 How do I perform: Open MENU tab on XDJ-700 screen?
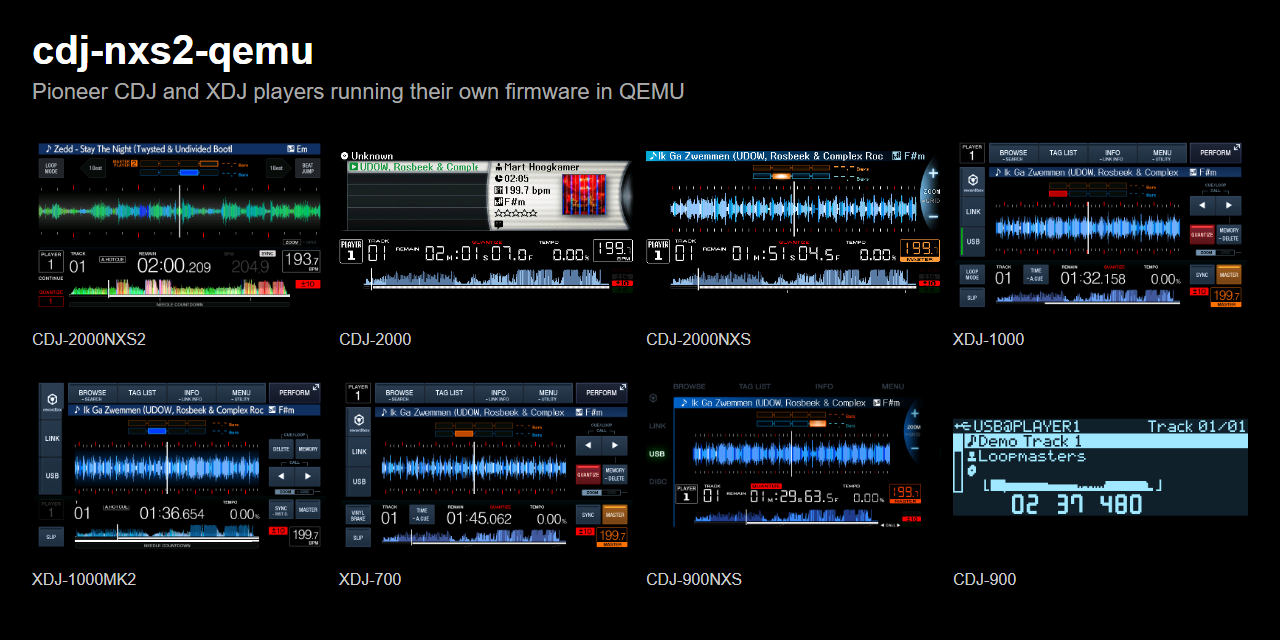(548, 393)
